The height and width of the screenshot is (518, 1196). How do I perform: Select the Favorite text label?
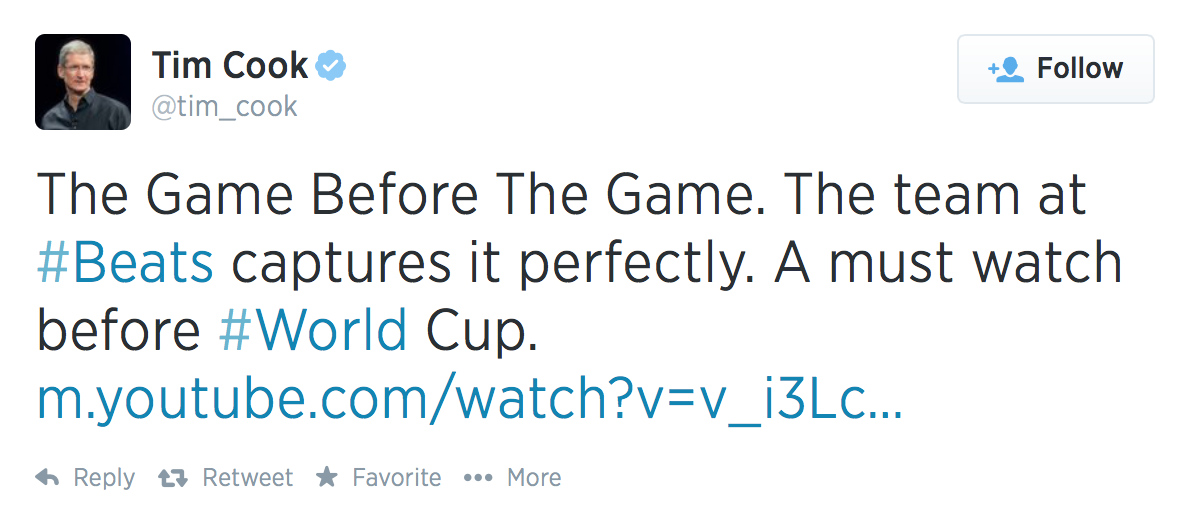click(x=396, y=478)
